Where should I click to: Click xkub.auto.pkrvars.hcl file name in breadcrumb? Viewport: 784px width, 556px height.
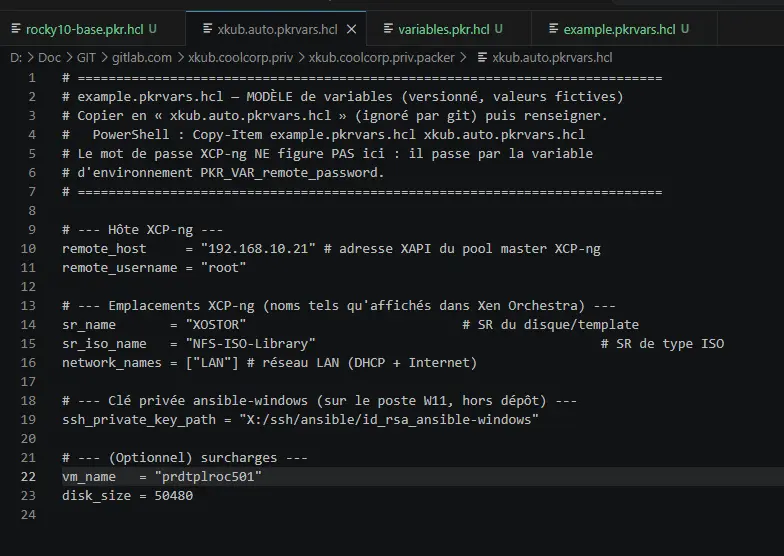click(552, 58)
